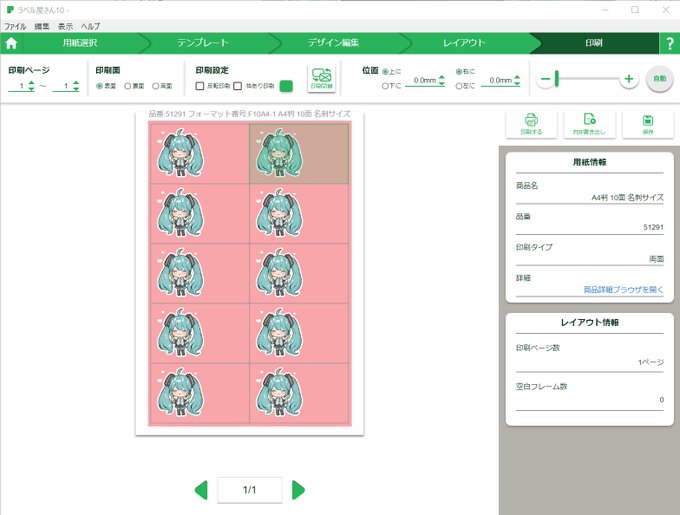Select the top-left label in preview

[199, 154]
